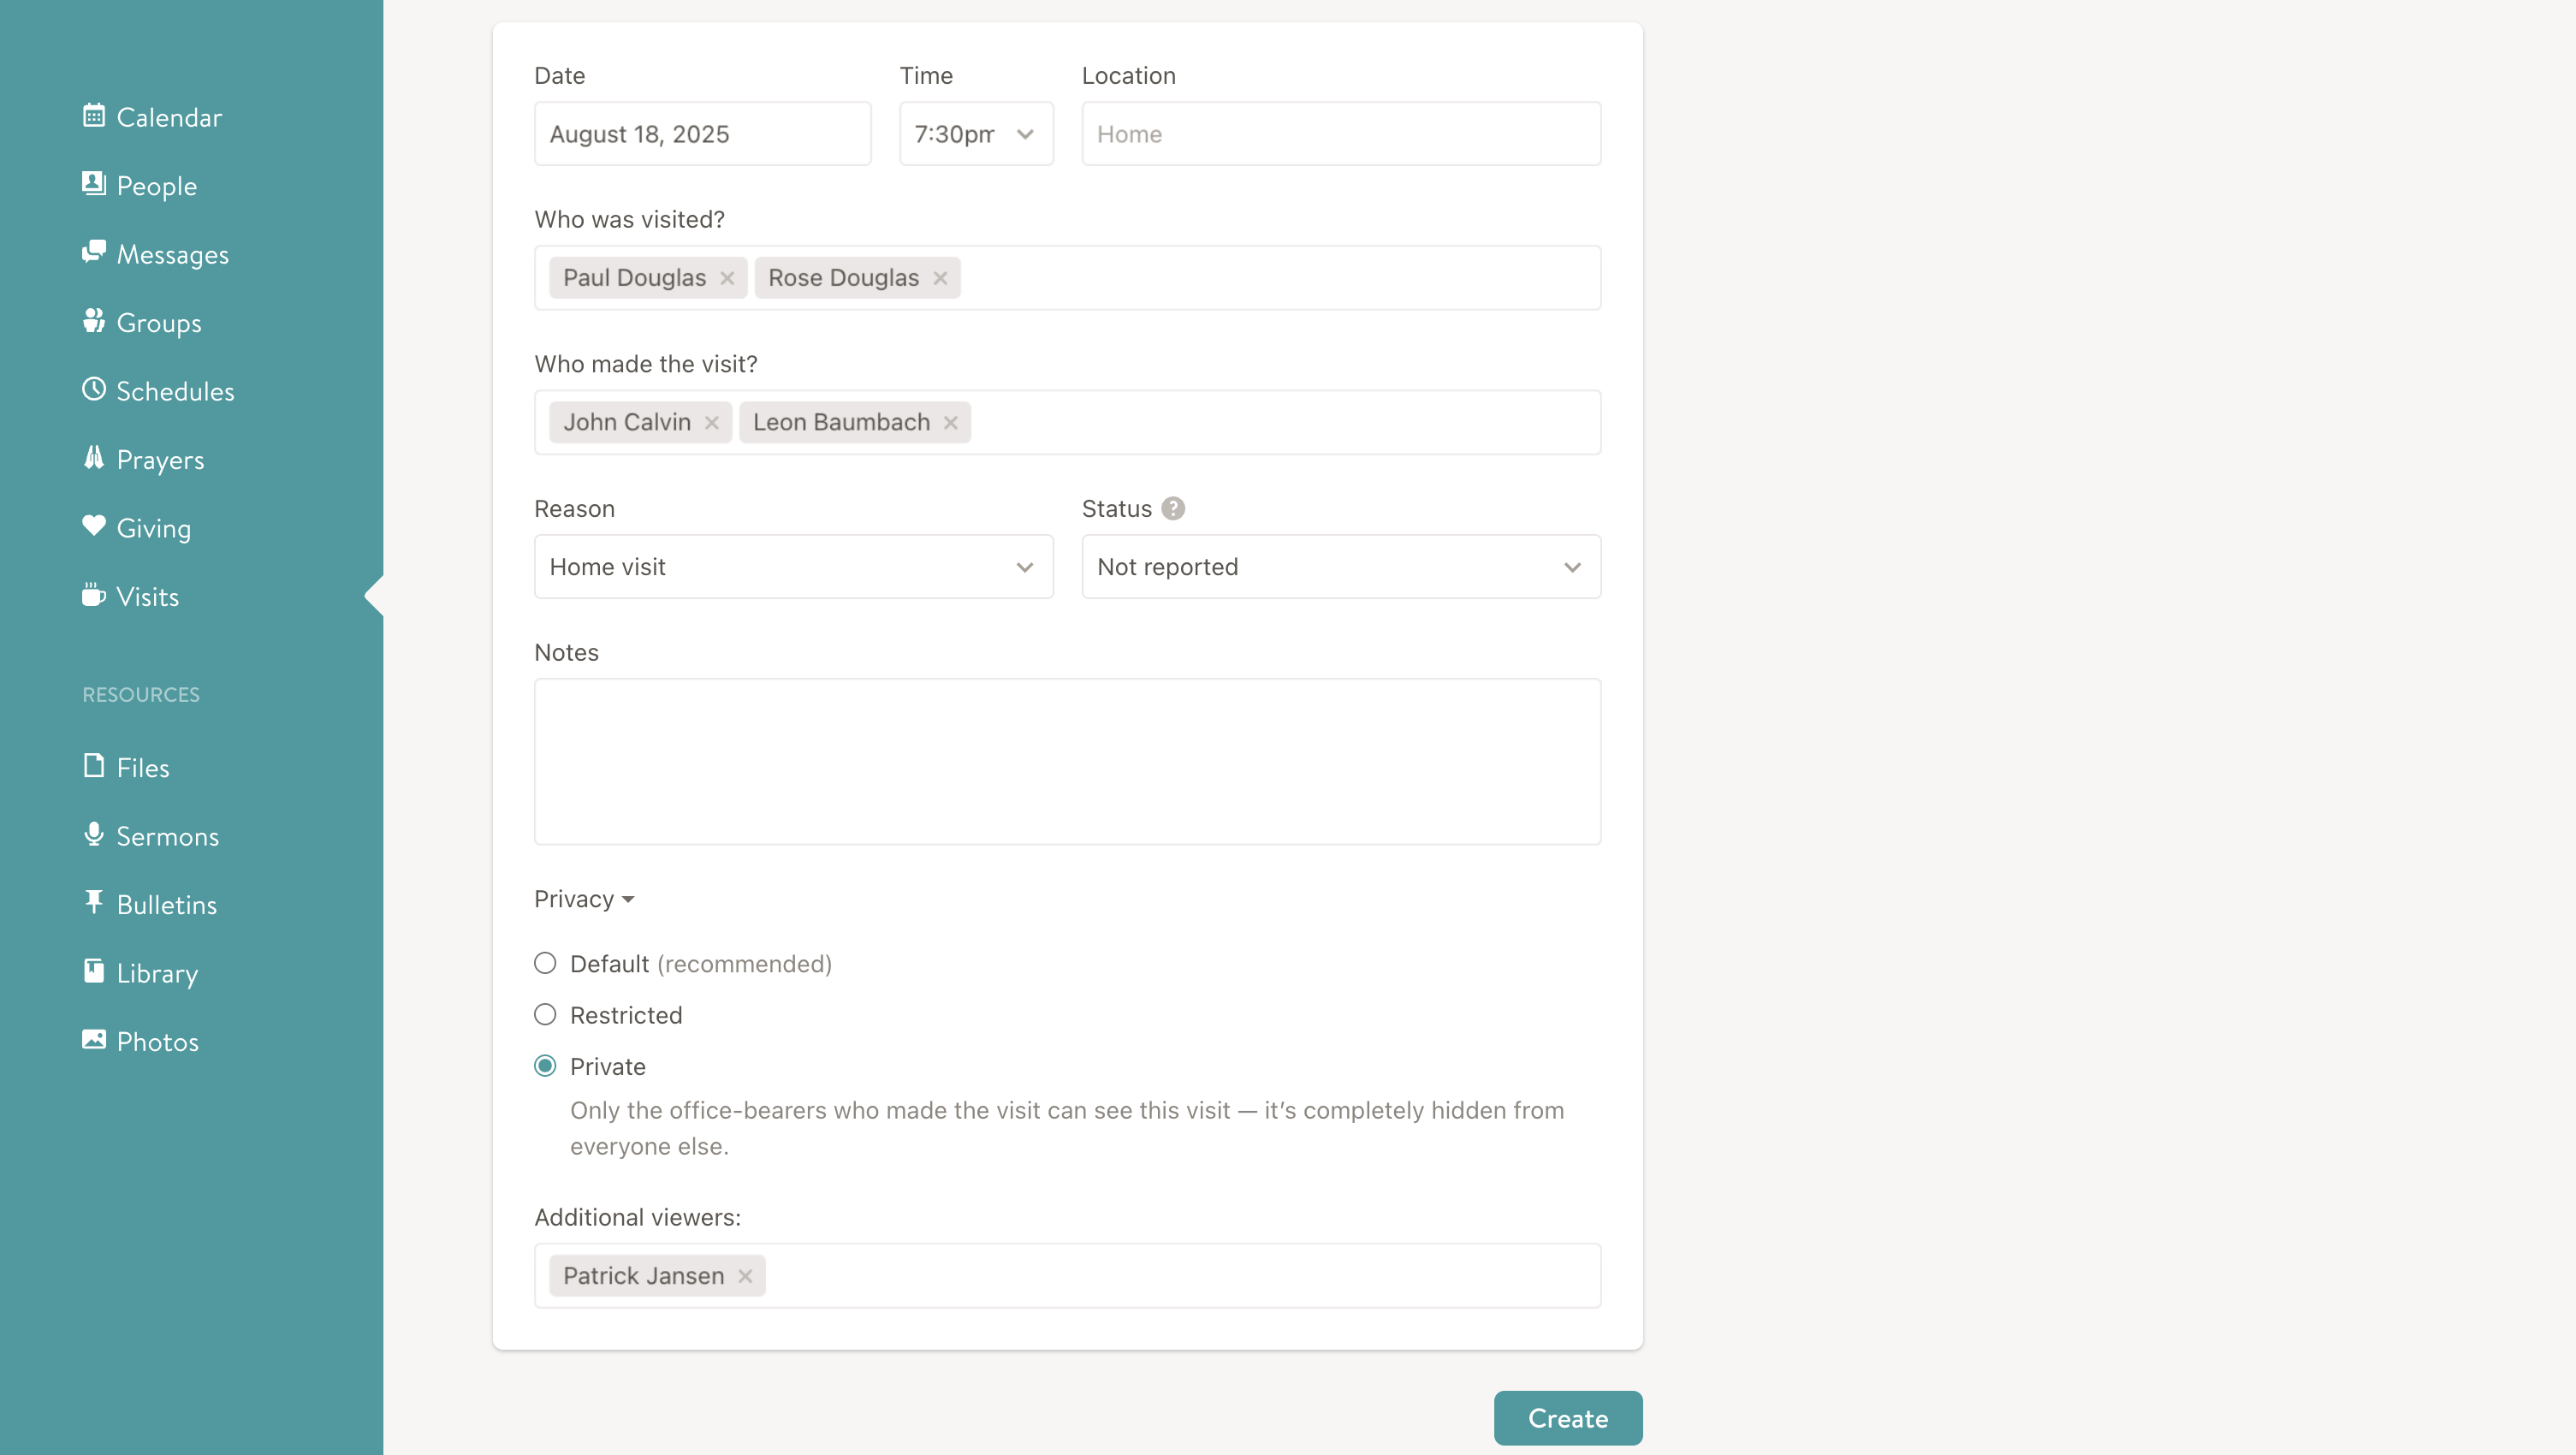Click the Visits coffee cup icon

coord(94,595)
